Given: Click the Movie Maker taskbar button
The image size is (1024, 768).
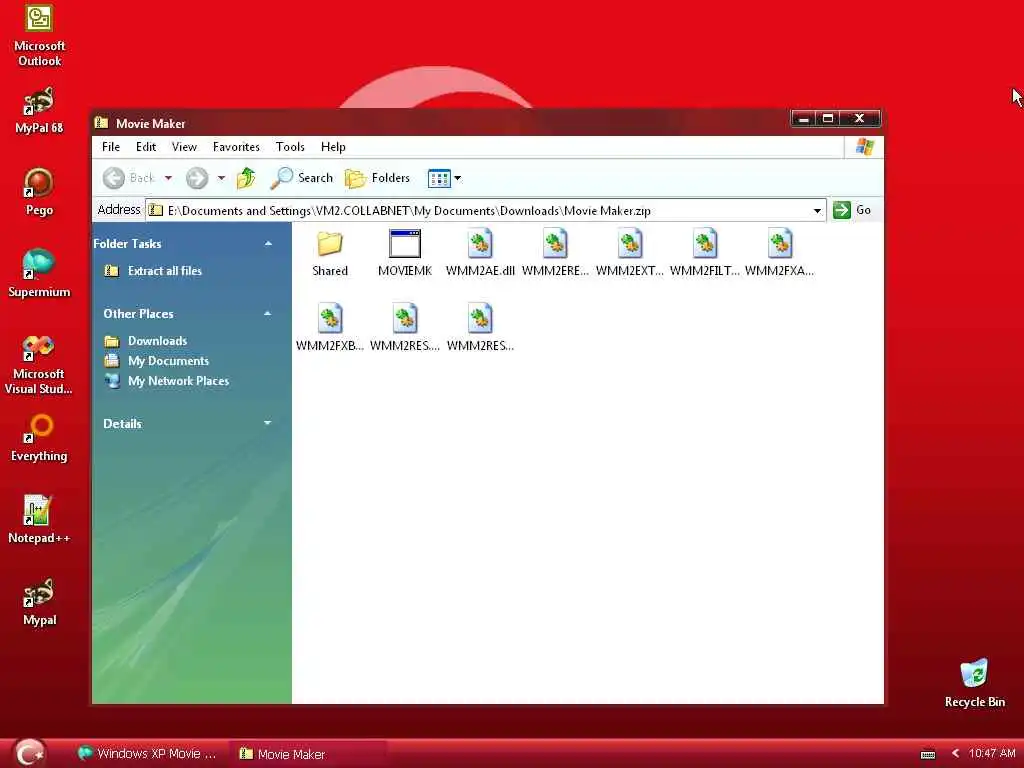Looking at the screenshot, I should click(307, 754).
